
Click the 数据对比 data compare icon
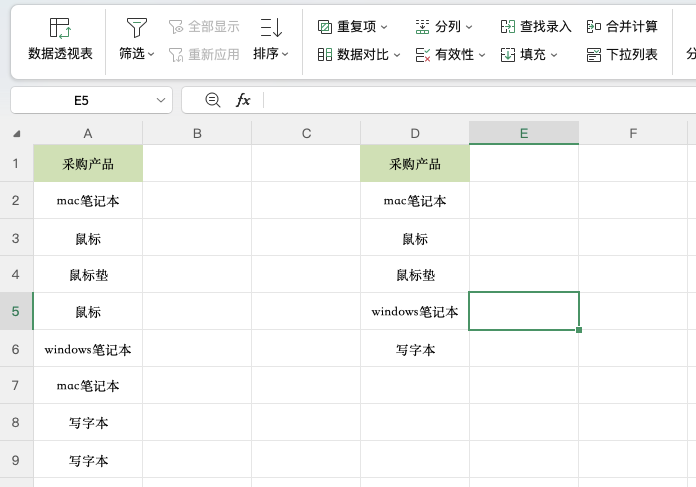click(324, 55)
